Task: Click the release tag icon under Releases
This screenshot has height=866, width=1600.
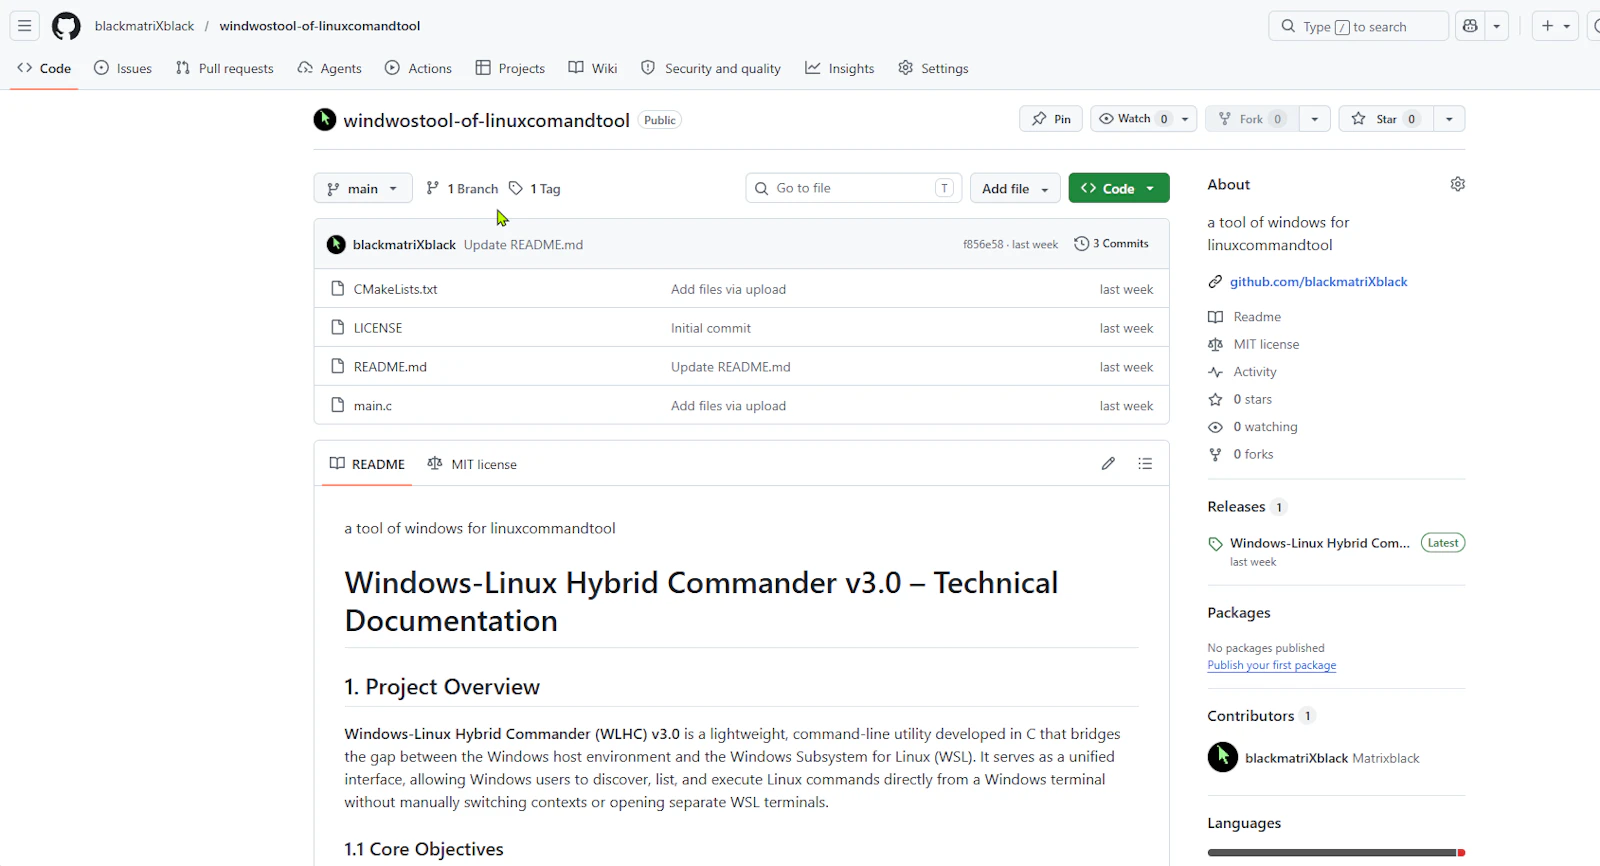Action: (x=1215, y=544)
